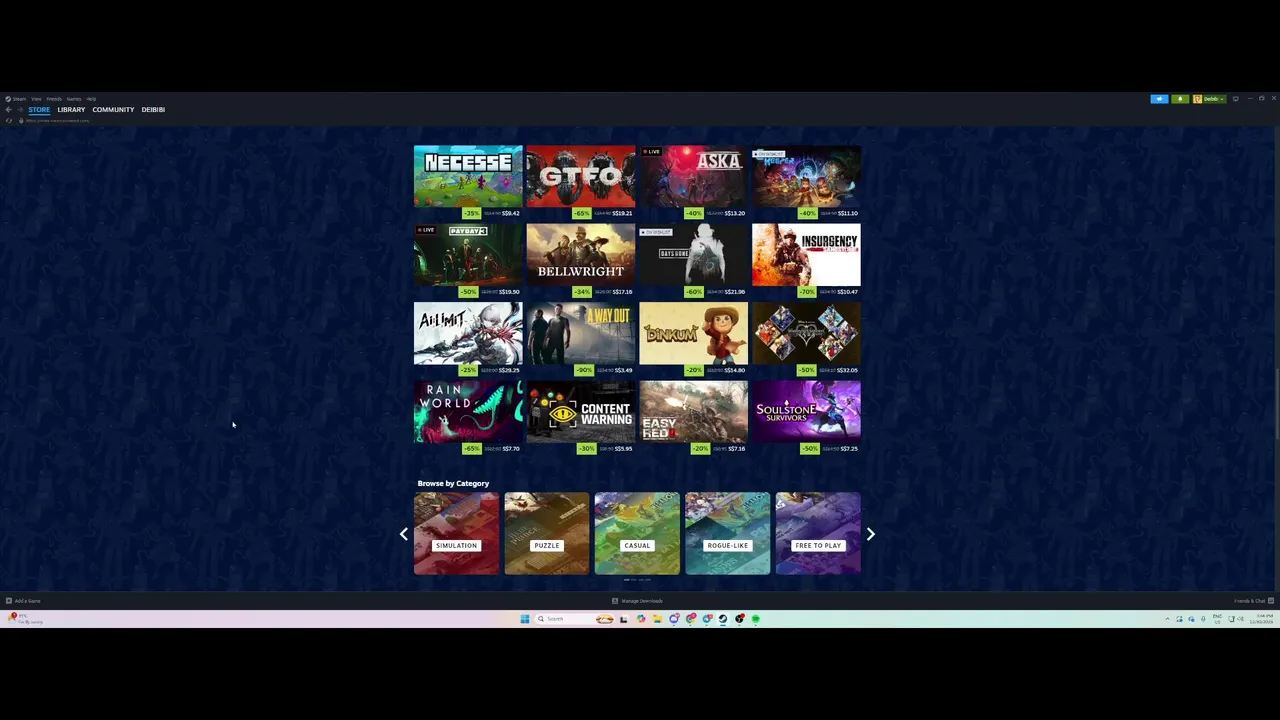Open File Explorer from the taskbar
The height and width of the screenshot is (720, 1280).
(657, 619)
